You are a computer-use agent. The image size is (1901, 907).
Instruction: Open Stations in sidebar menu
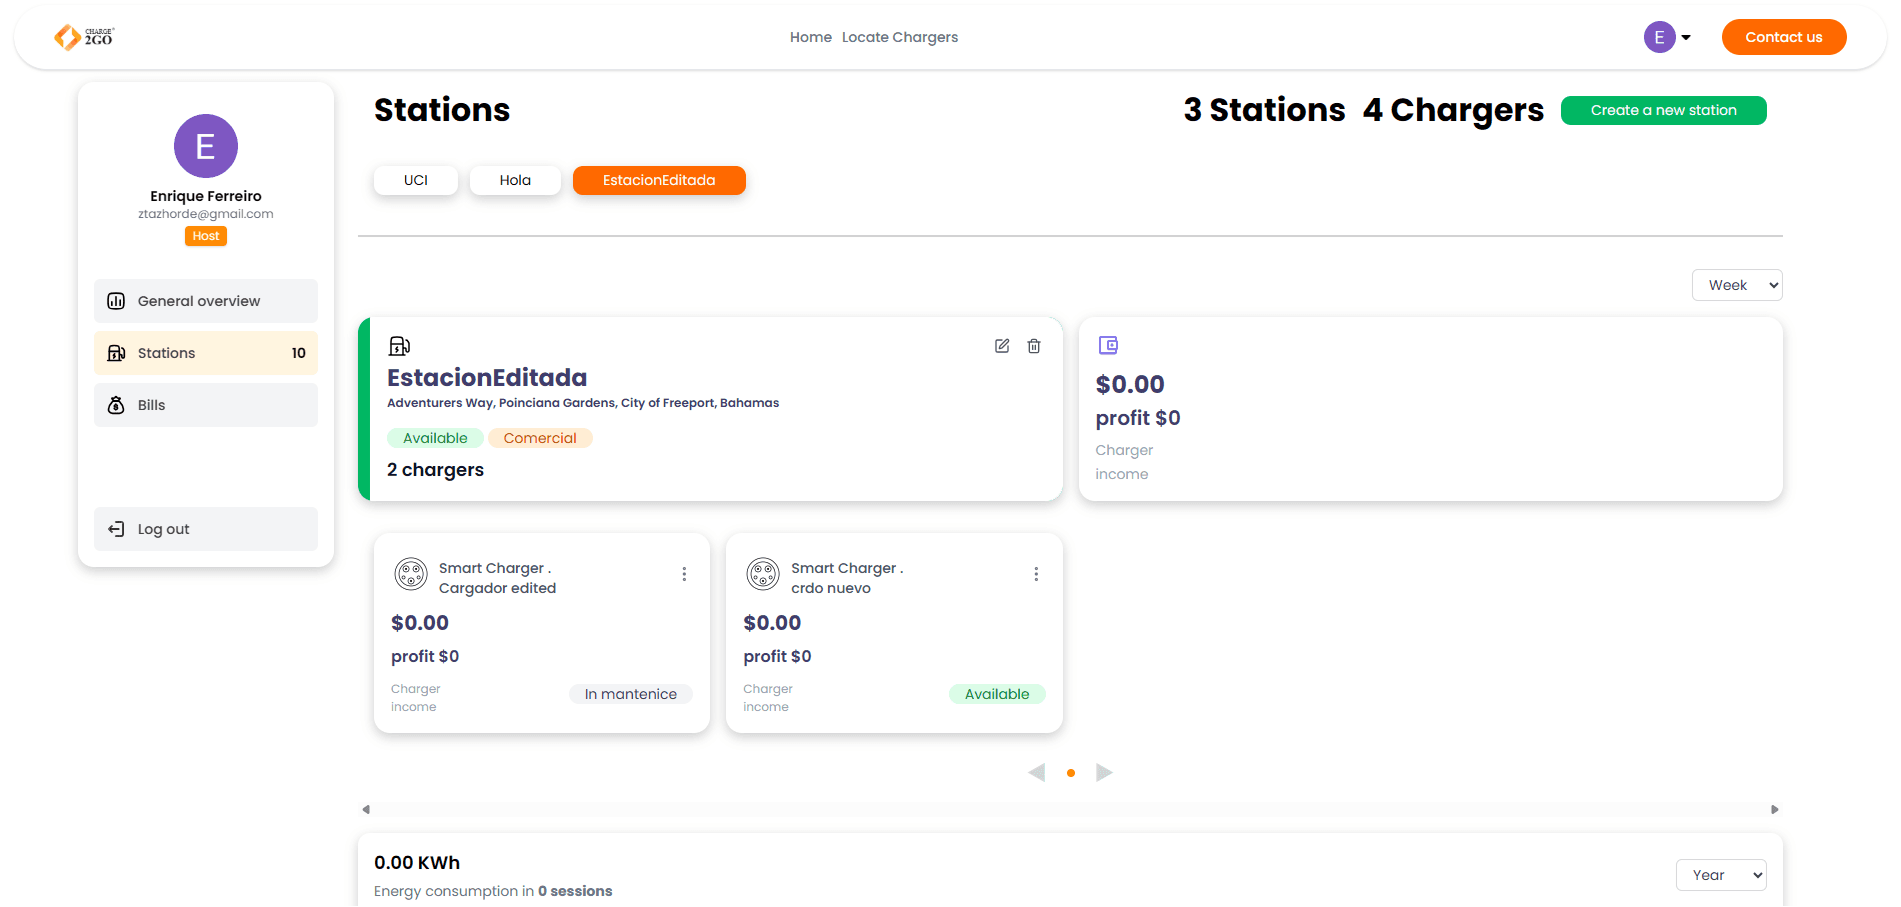[206, 353]
